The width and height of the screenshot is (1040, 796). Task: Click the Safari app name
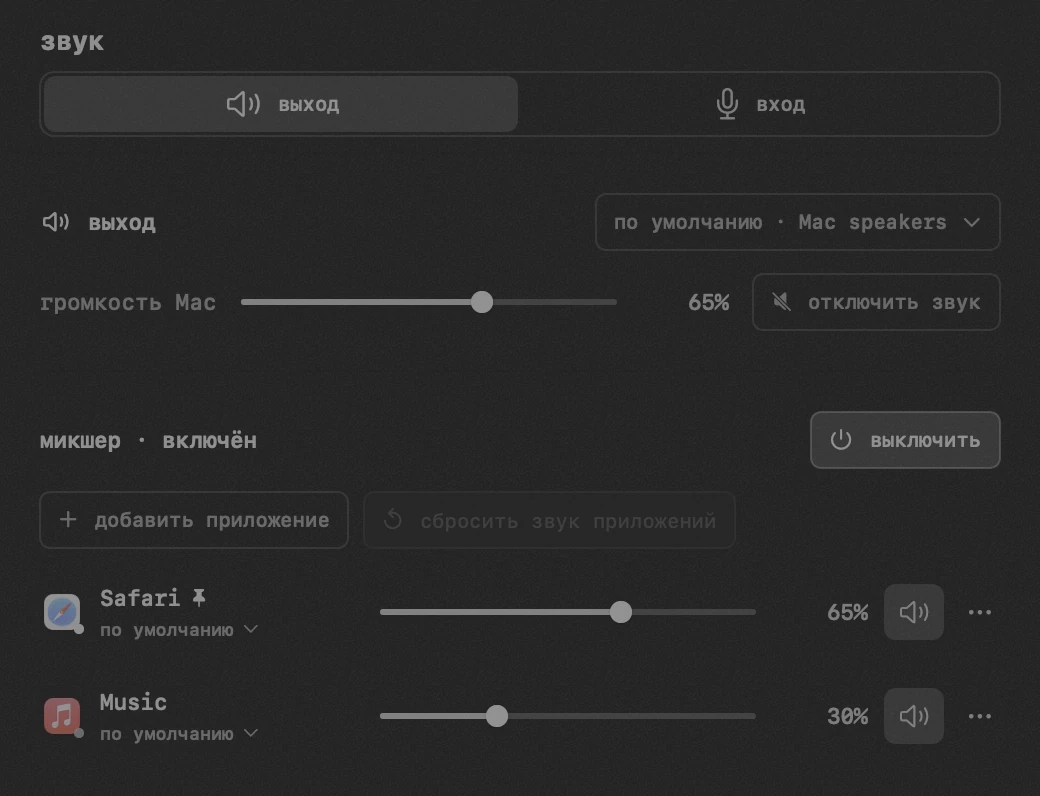(139, 598)
